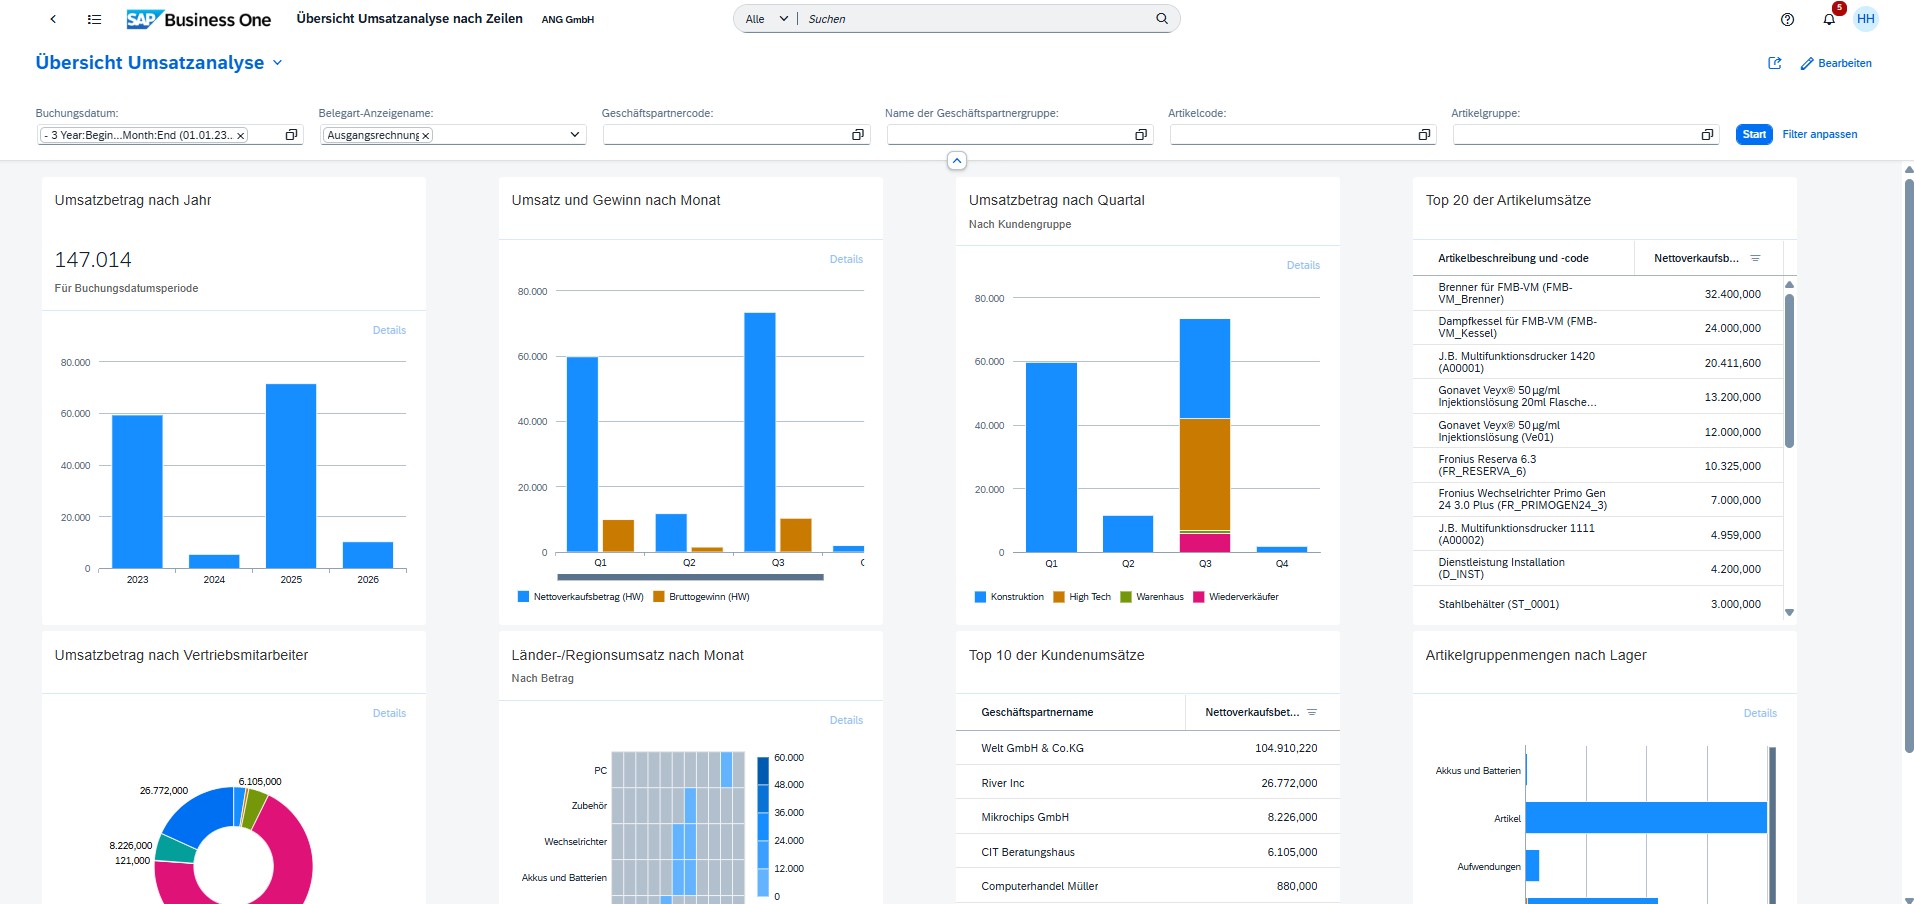The width and height of the screenshot is (1914, 904).
Task: Click the Start button
Action: point(1752,134)
